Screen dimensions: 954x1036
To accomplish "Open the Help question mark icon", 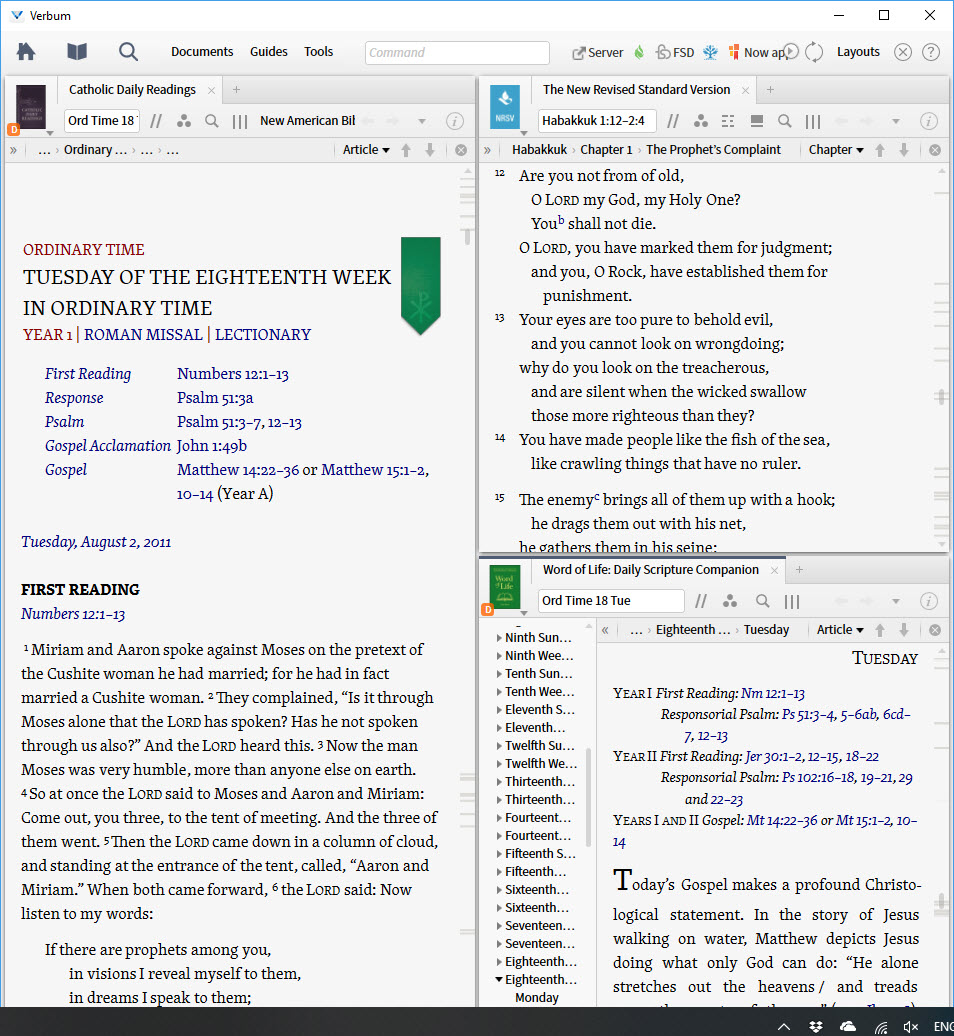I will pos(930,52).
